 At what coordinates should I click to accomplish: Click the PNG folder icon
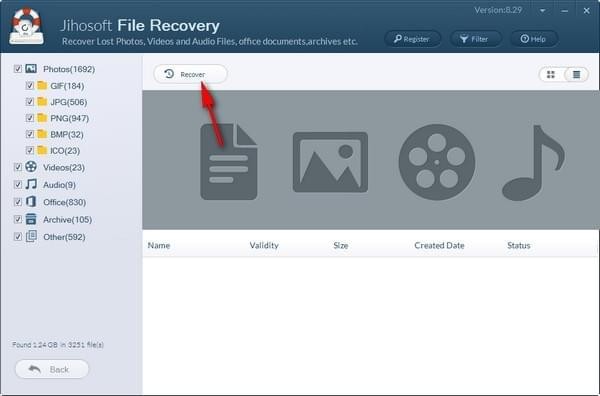(42, 117)
